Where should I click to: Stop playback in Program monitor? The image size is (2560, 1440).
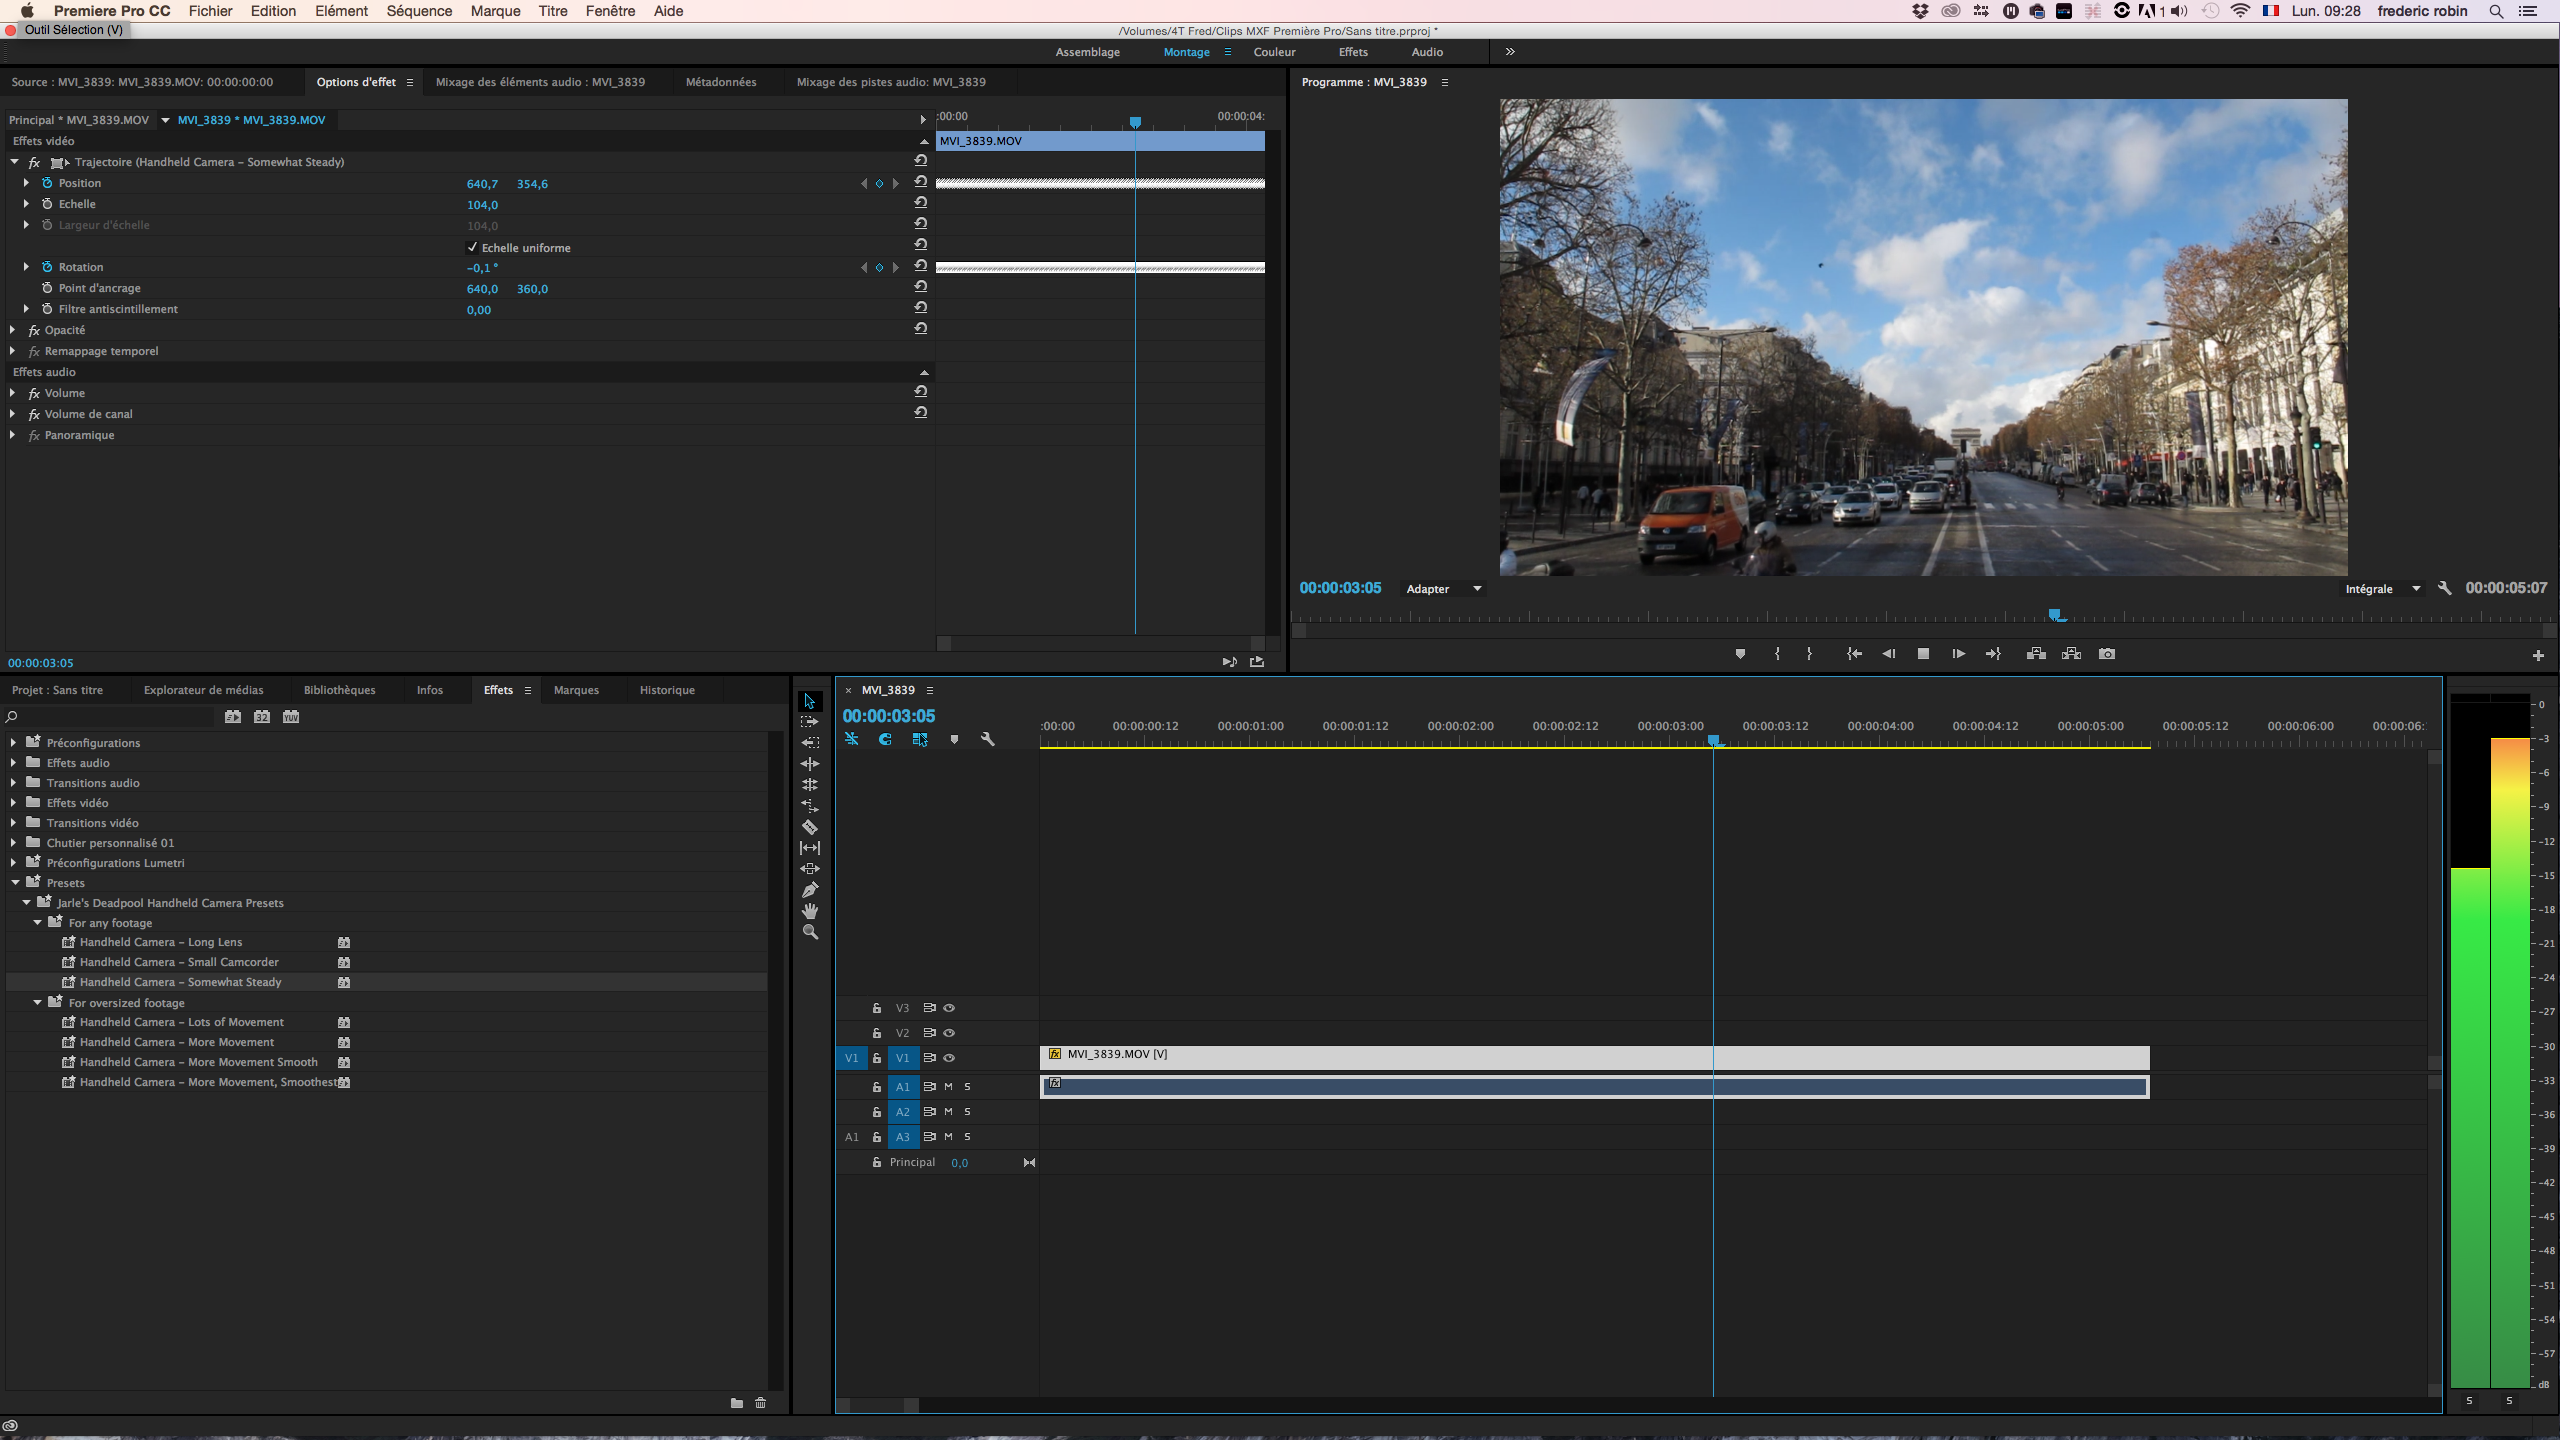click(1923, 654)
